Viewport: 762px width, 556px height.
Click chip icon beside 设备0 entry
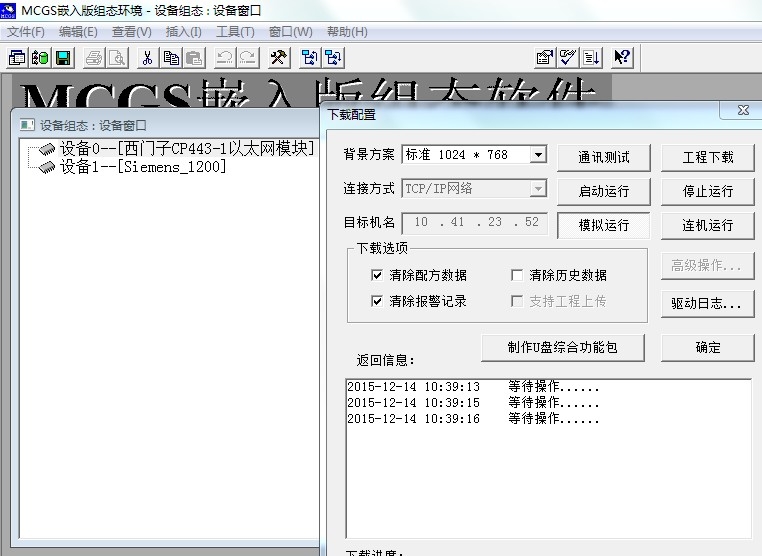[47, 148]
